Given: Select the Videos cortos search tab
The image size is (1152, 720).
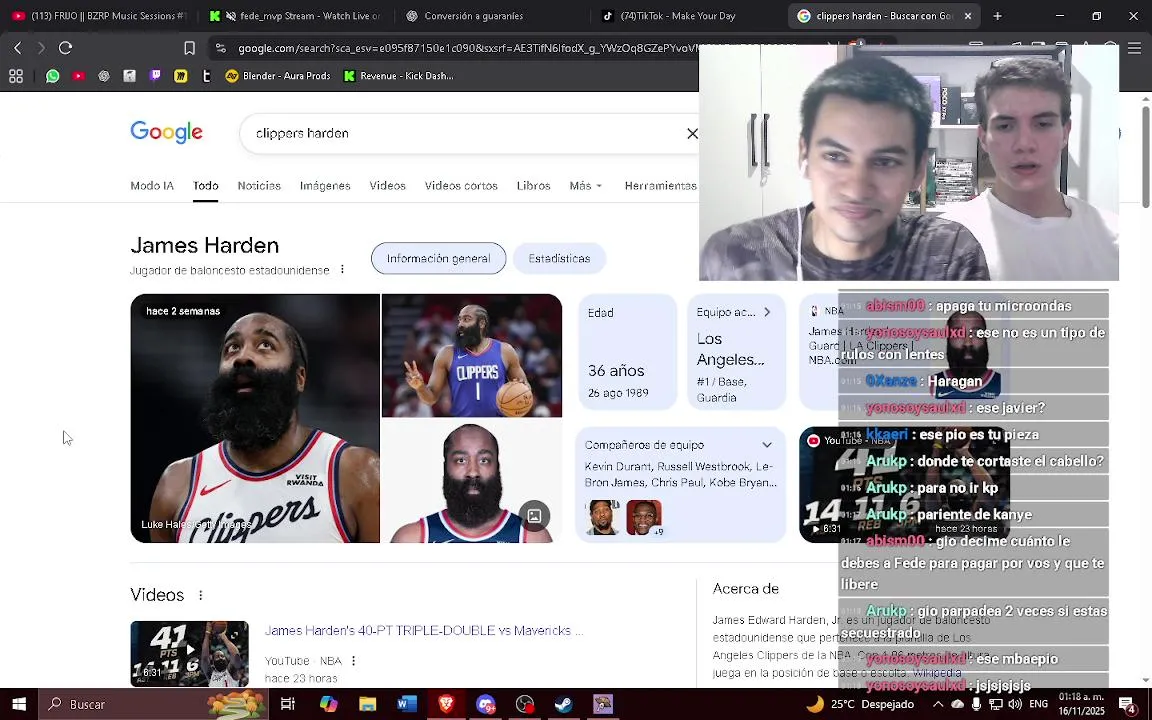Looking at the screenshot, I should pos(461,186).
